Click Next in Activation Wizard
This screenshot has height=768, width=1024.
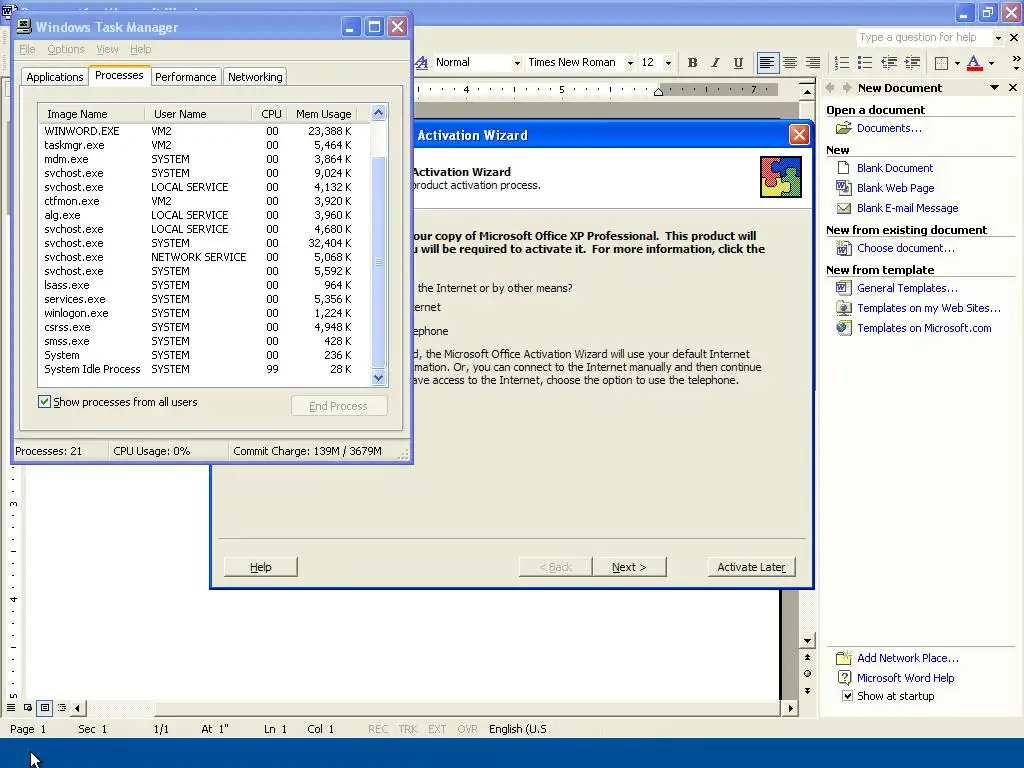pos(630,567)
